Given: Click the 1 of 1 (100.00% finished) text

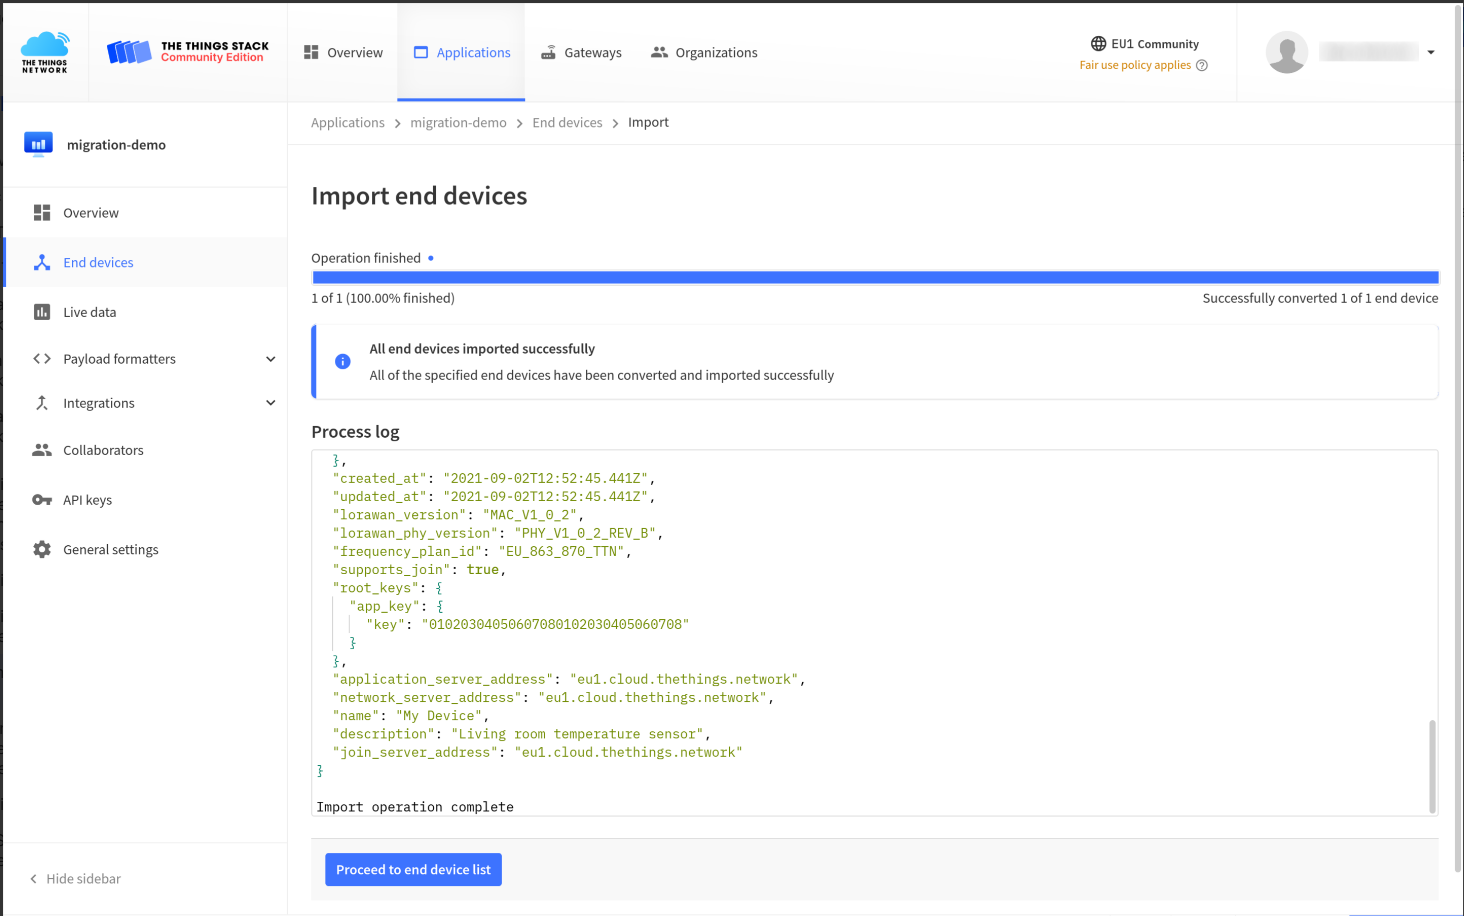Looking at the screenshot, I should tap(383, 298).
